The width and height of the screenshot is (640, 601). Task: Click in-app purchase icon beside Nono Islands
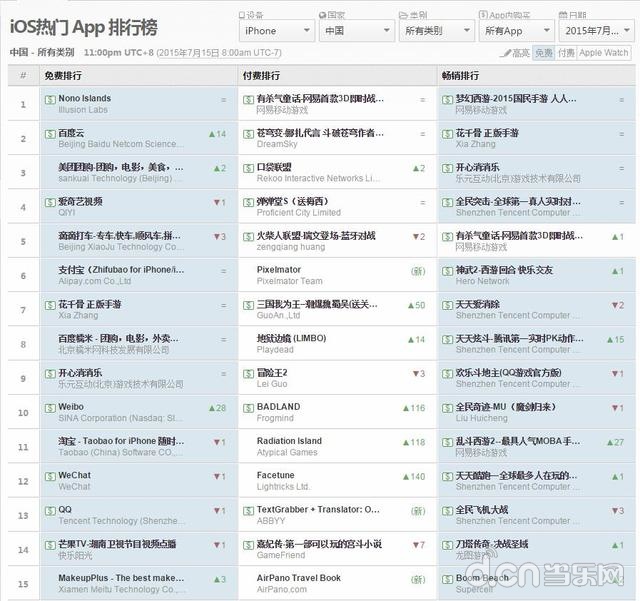point(50,99)
